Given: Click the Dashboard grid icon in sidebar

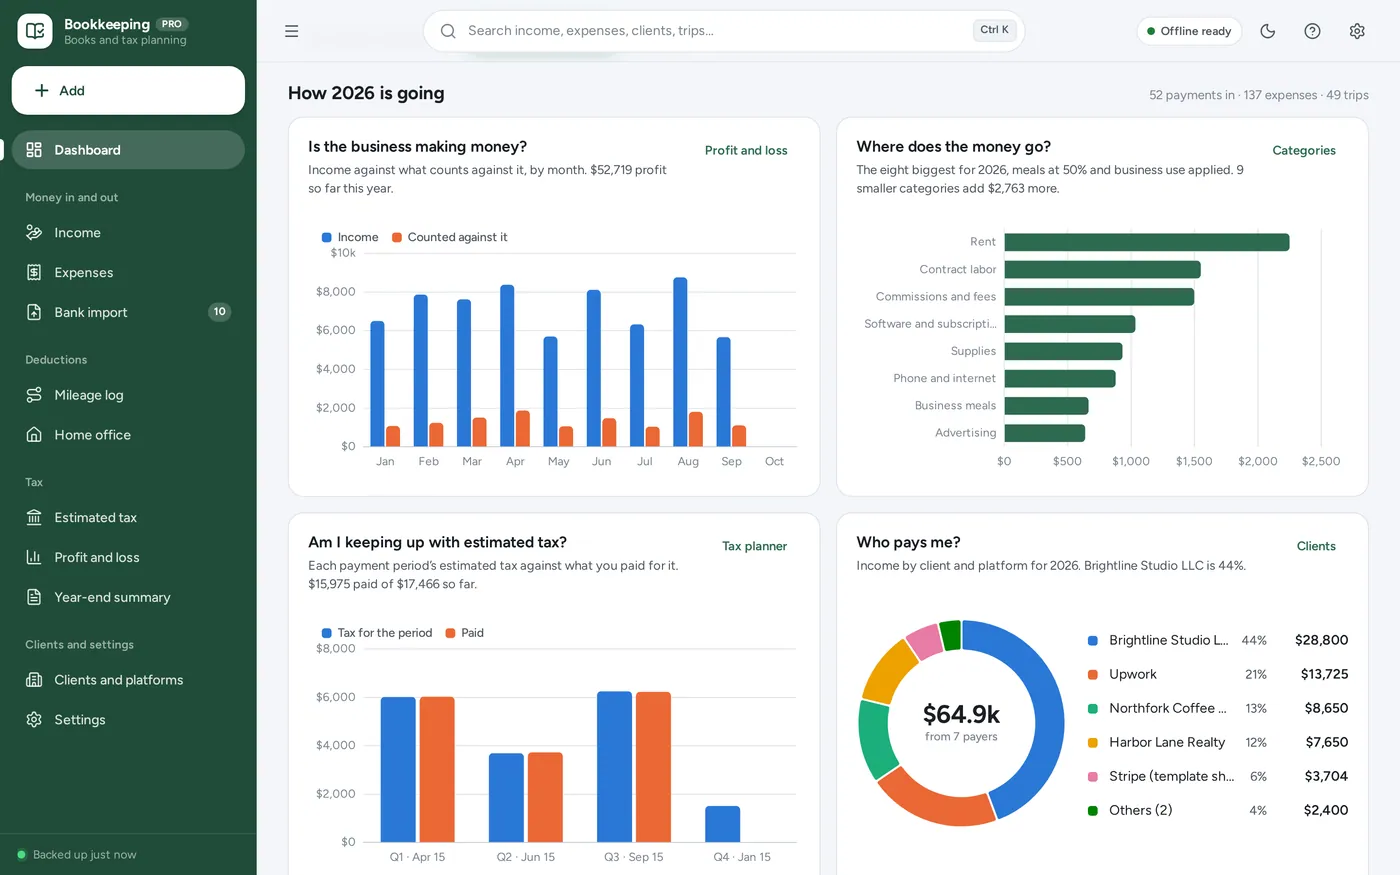Looking at the screenshot, I should [x=34, y=150].
